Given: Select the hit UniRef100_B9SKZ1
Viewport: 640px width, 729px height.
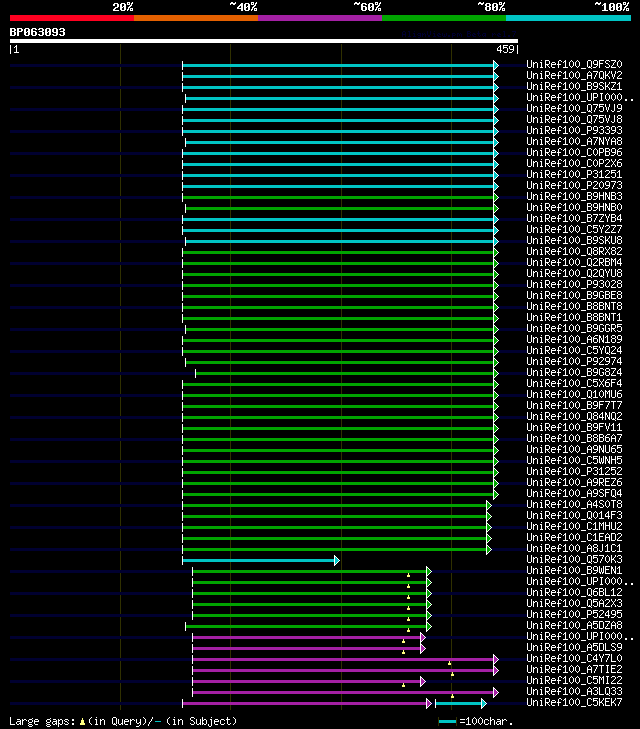Looking at the screenshot, I should (x=574, y=86).
